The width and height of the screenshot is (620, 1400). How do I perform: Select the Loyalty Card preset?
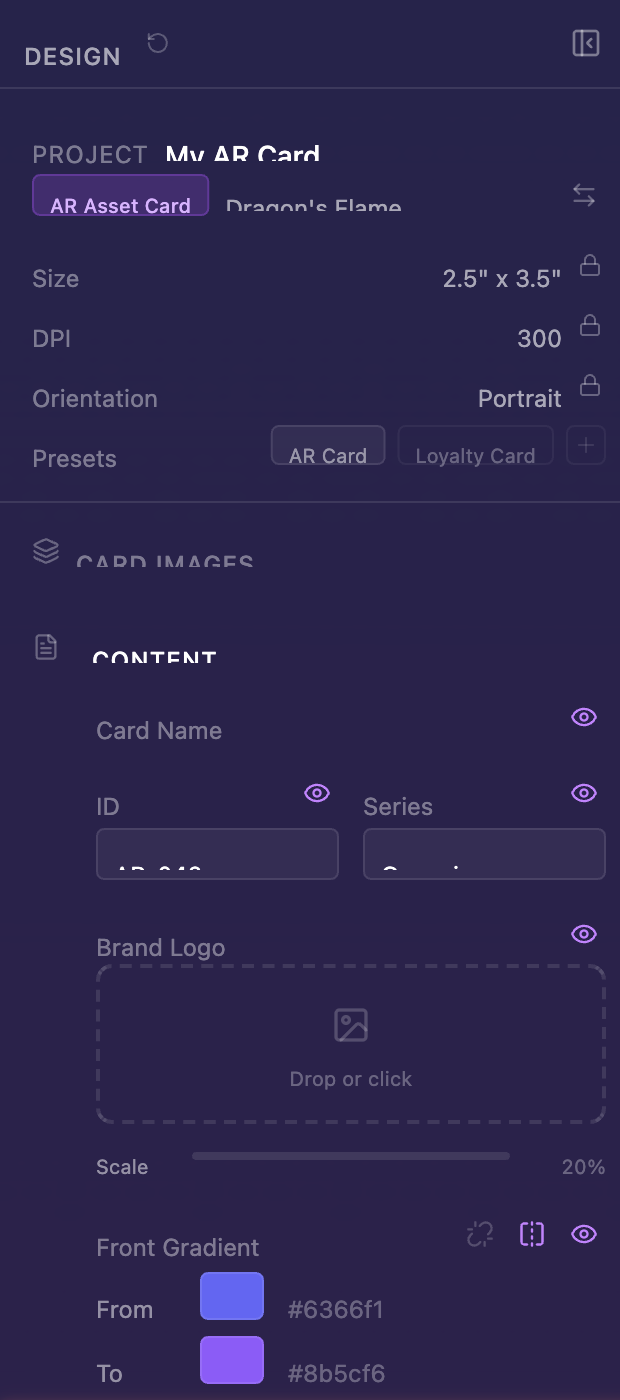[475, 445]
